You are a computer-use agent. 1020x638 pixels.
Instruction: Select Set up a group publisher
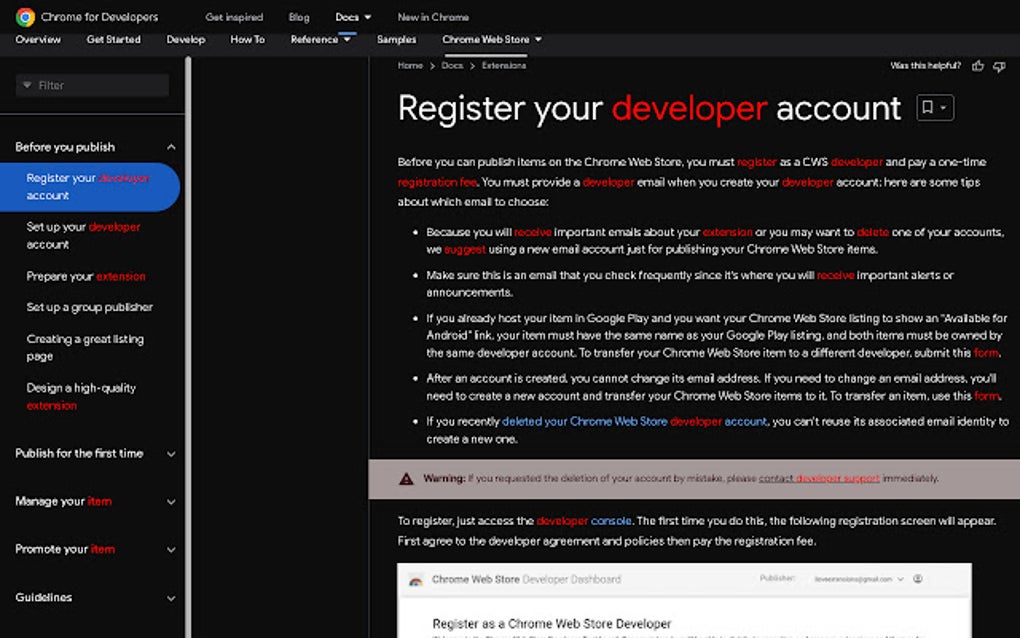click(89, 307)
